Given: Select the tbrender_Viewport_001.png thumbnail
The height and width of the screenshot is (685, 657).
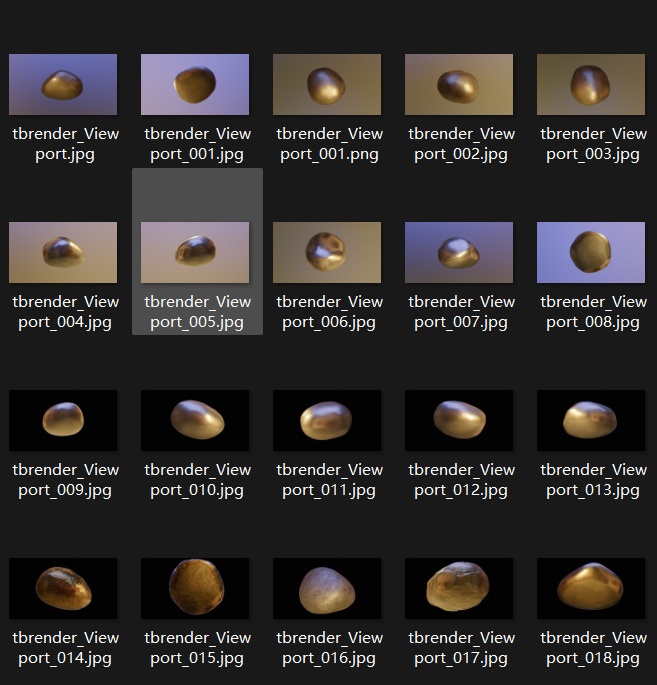Looking at the screenshot, I should click(327, 84).
